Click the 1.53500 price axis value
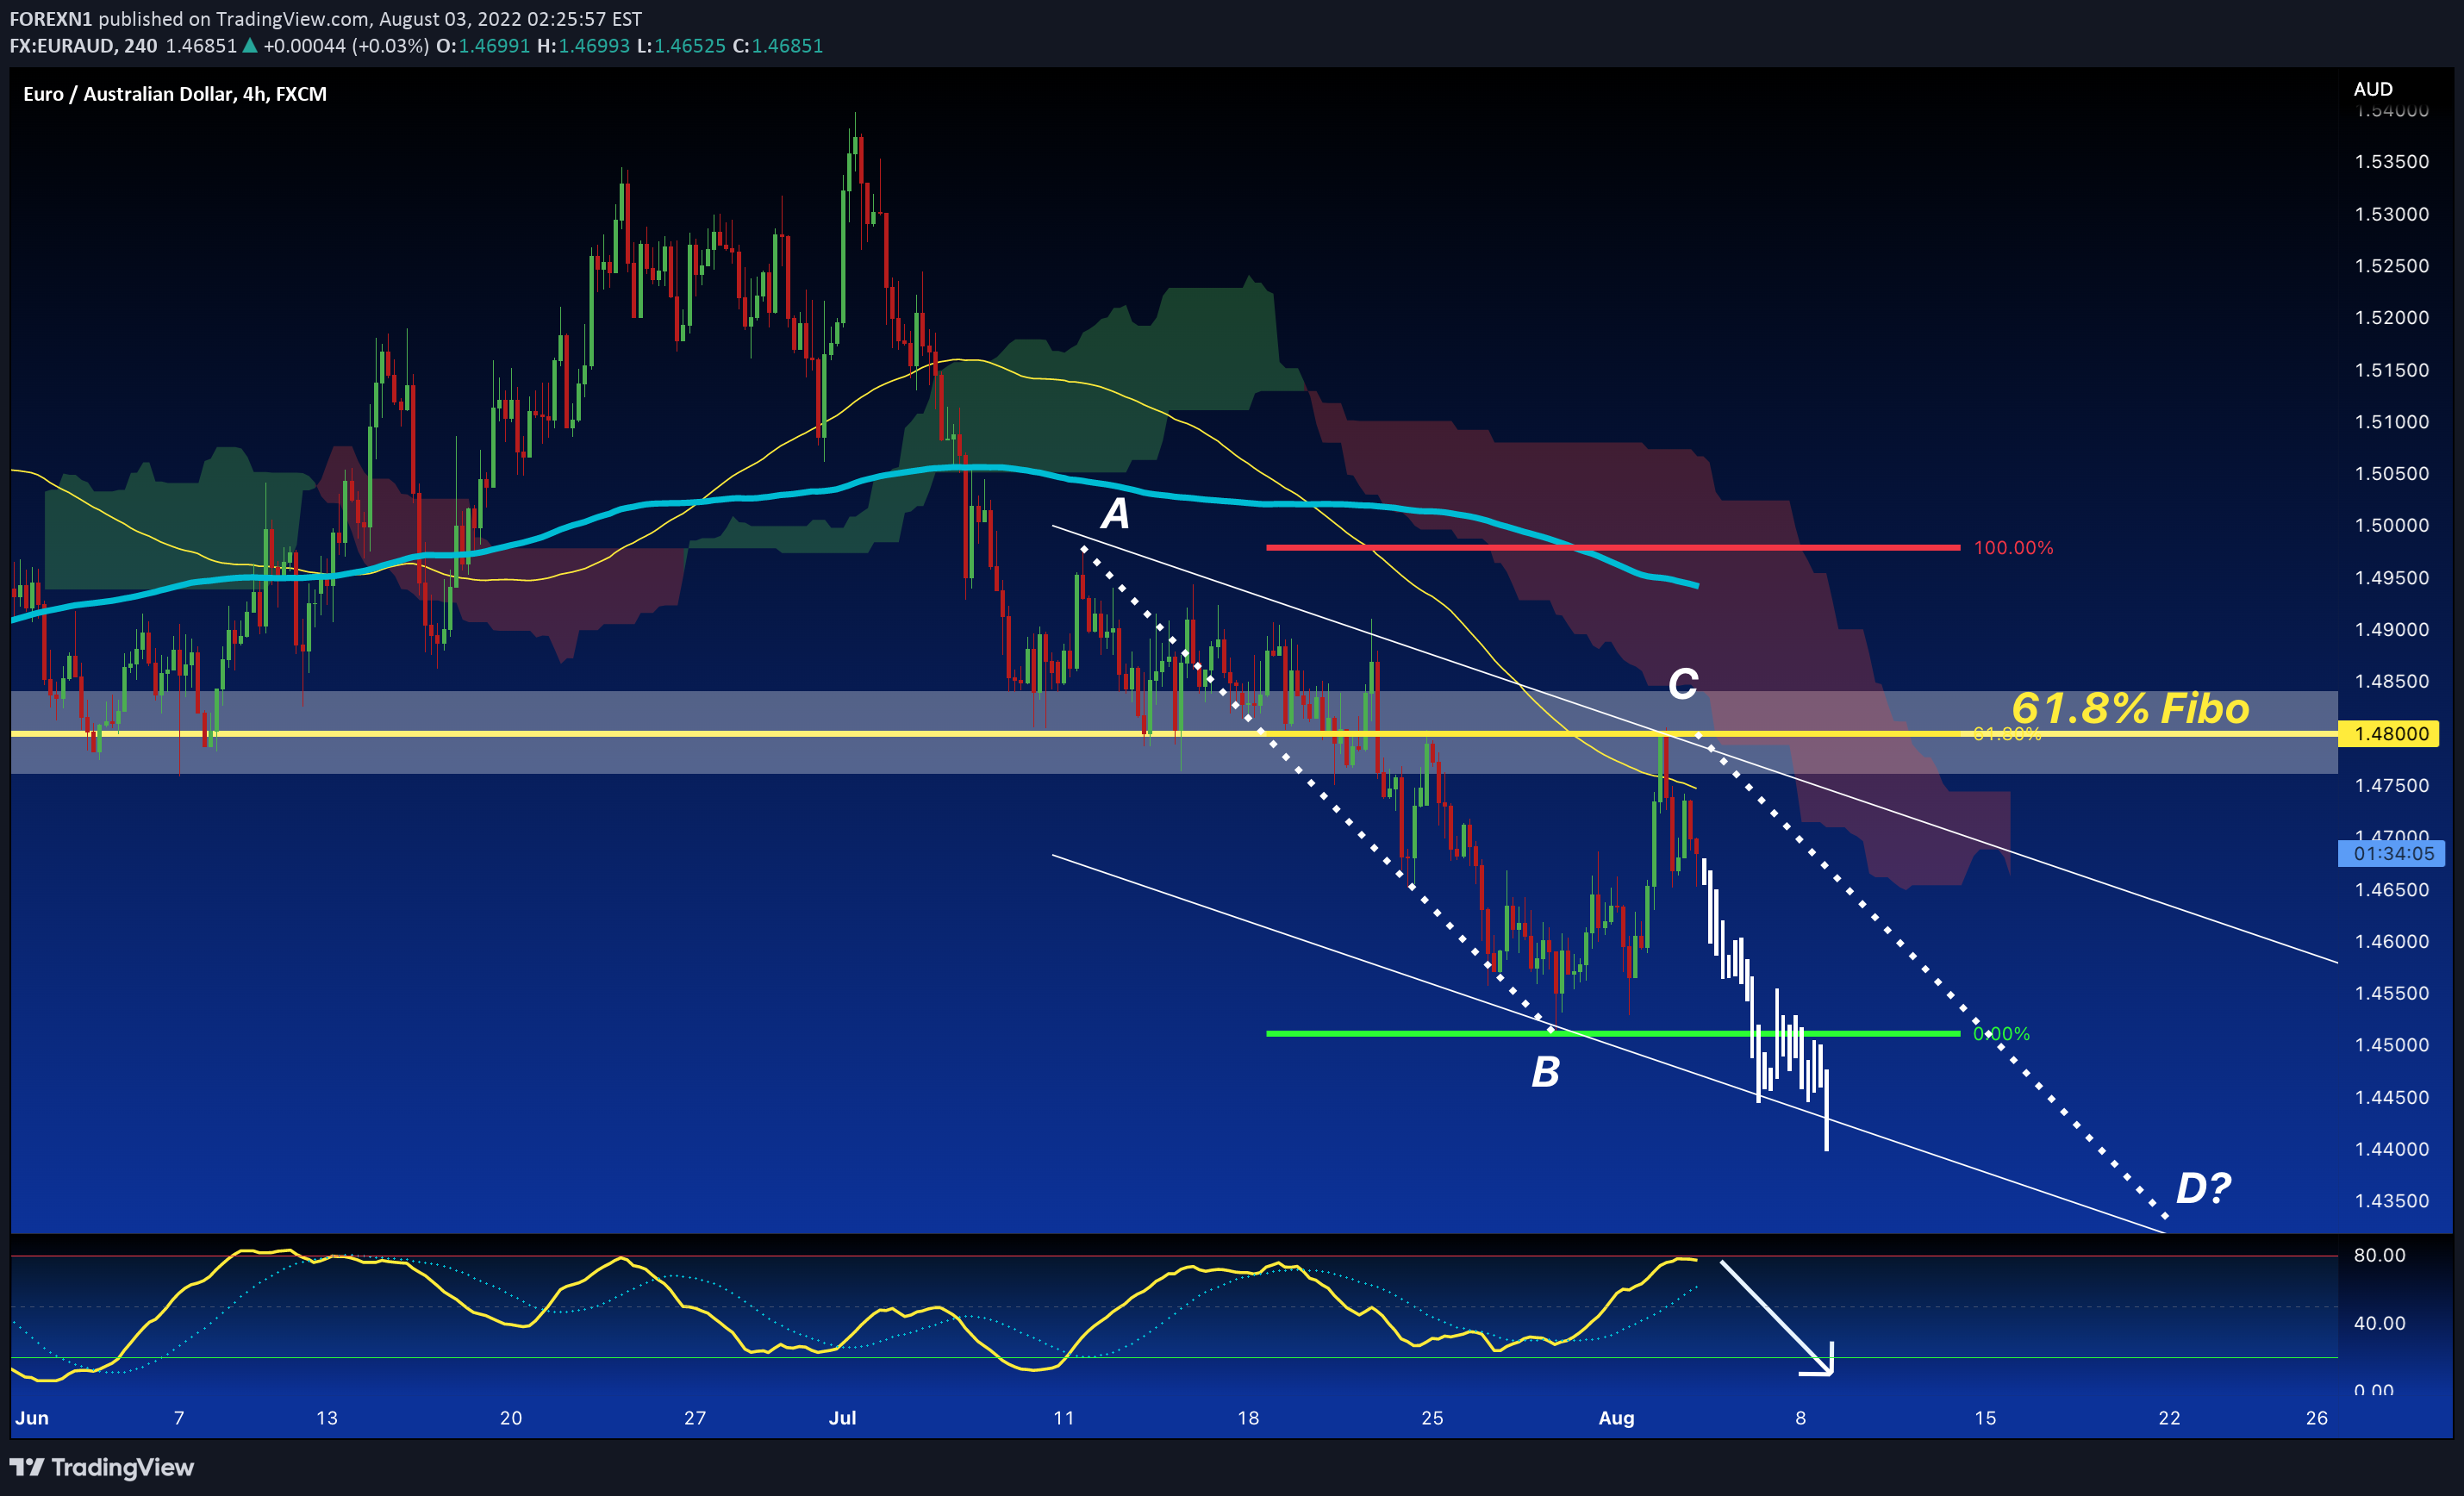 (x=2391, y=161)
